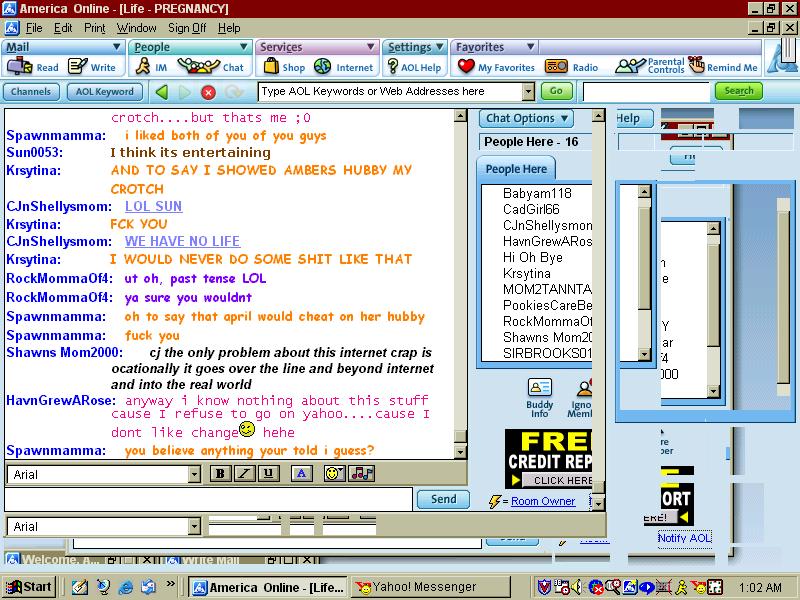Open the address bar history dropdown
Screen dimensions: 800x600
point(528,92)
